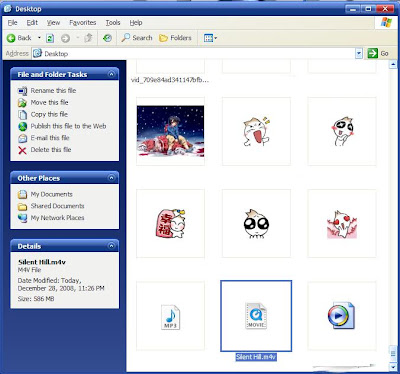Open Shared Documents link
The image size is (400, 374).
(57, 206)
